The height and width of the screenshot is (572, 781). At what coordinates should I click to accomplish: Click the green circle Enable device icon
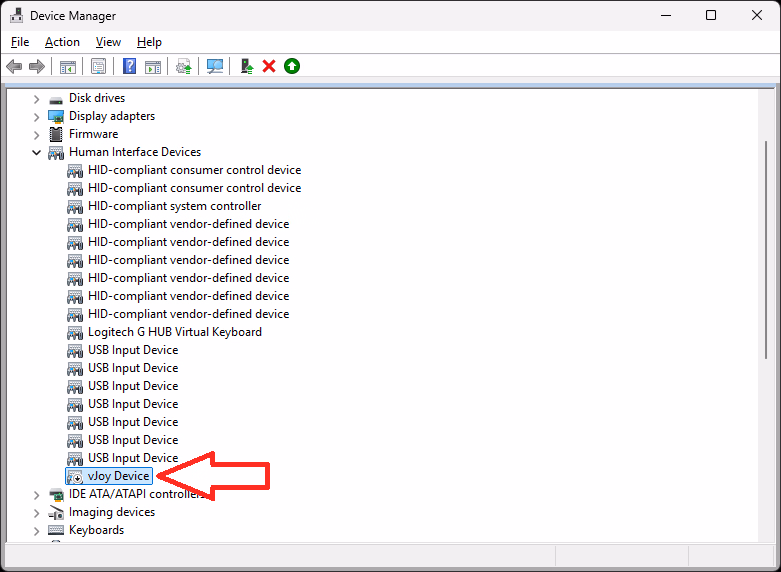(x=292, y=66)
